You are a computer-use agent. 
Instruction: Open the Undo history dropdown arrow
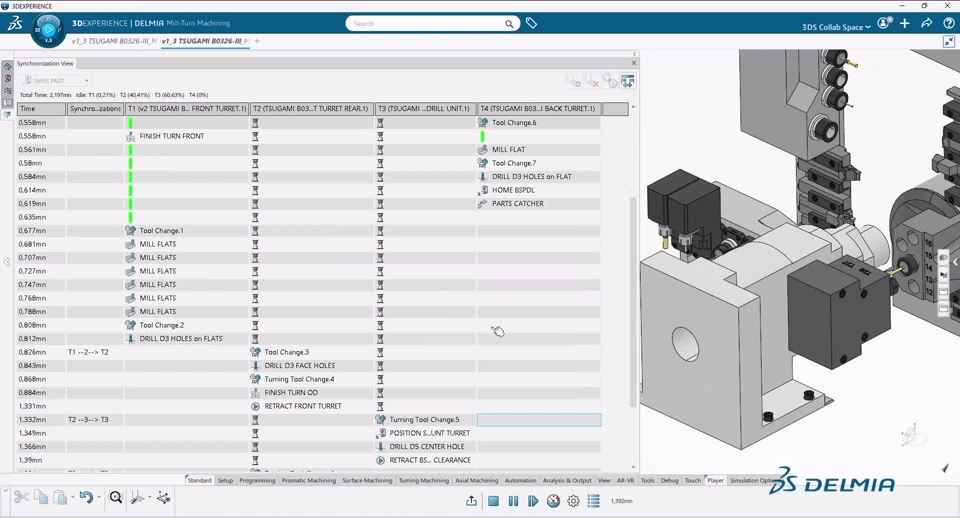coord(99,498)
